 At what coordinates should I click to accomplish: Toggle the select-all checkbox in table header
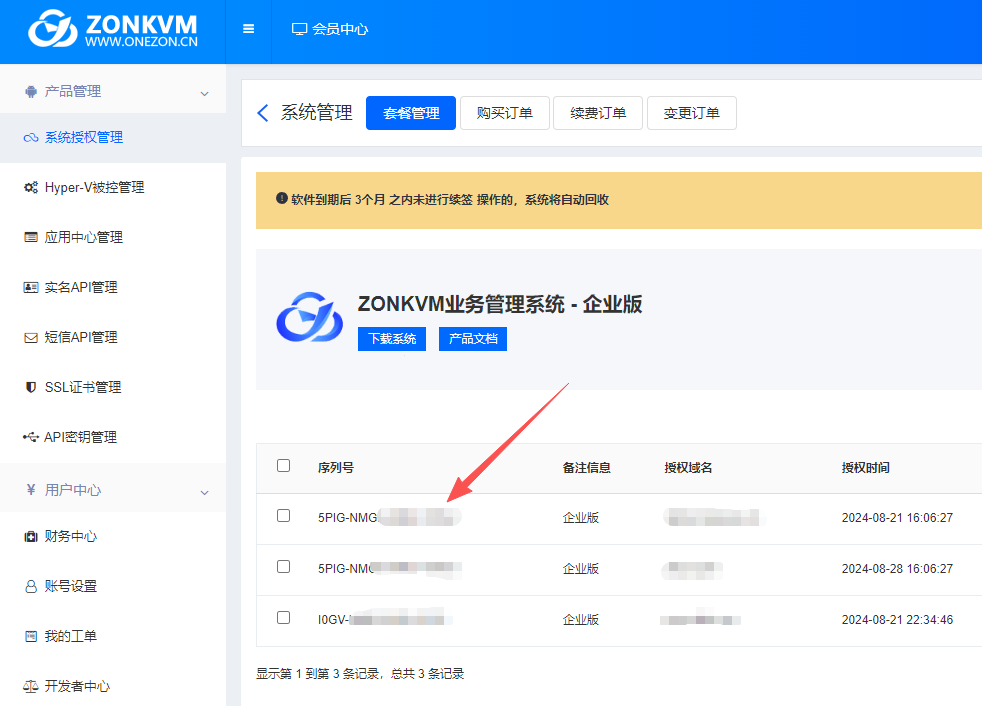click(283, 466)
